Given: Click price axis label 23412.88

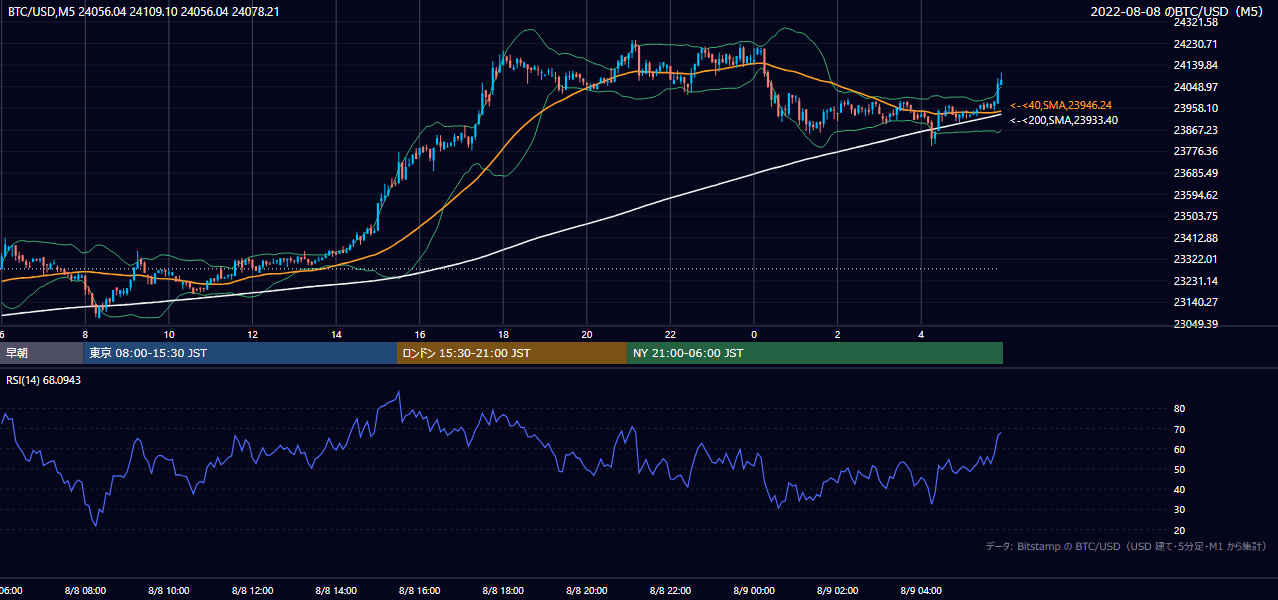Looking at the screenshot, I should point(1196,238).
